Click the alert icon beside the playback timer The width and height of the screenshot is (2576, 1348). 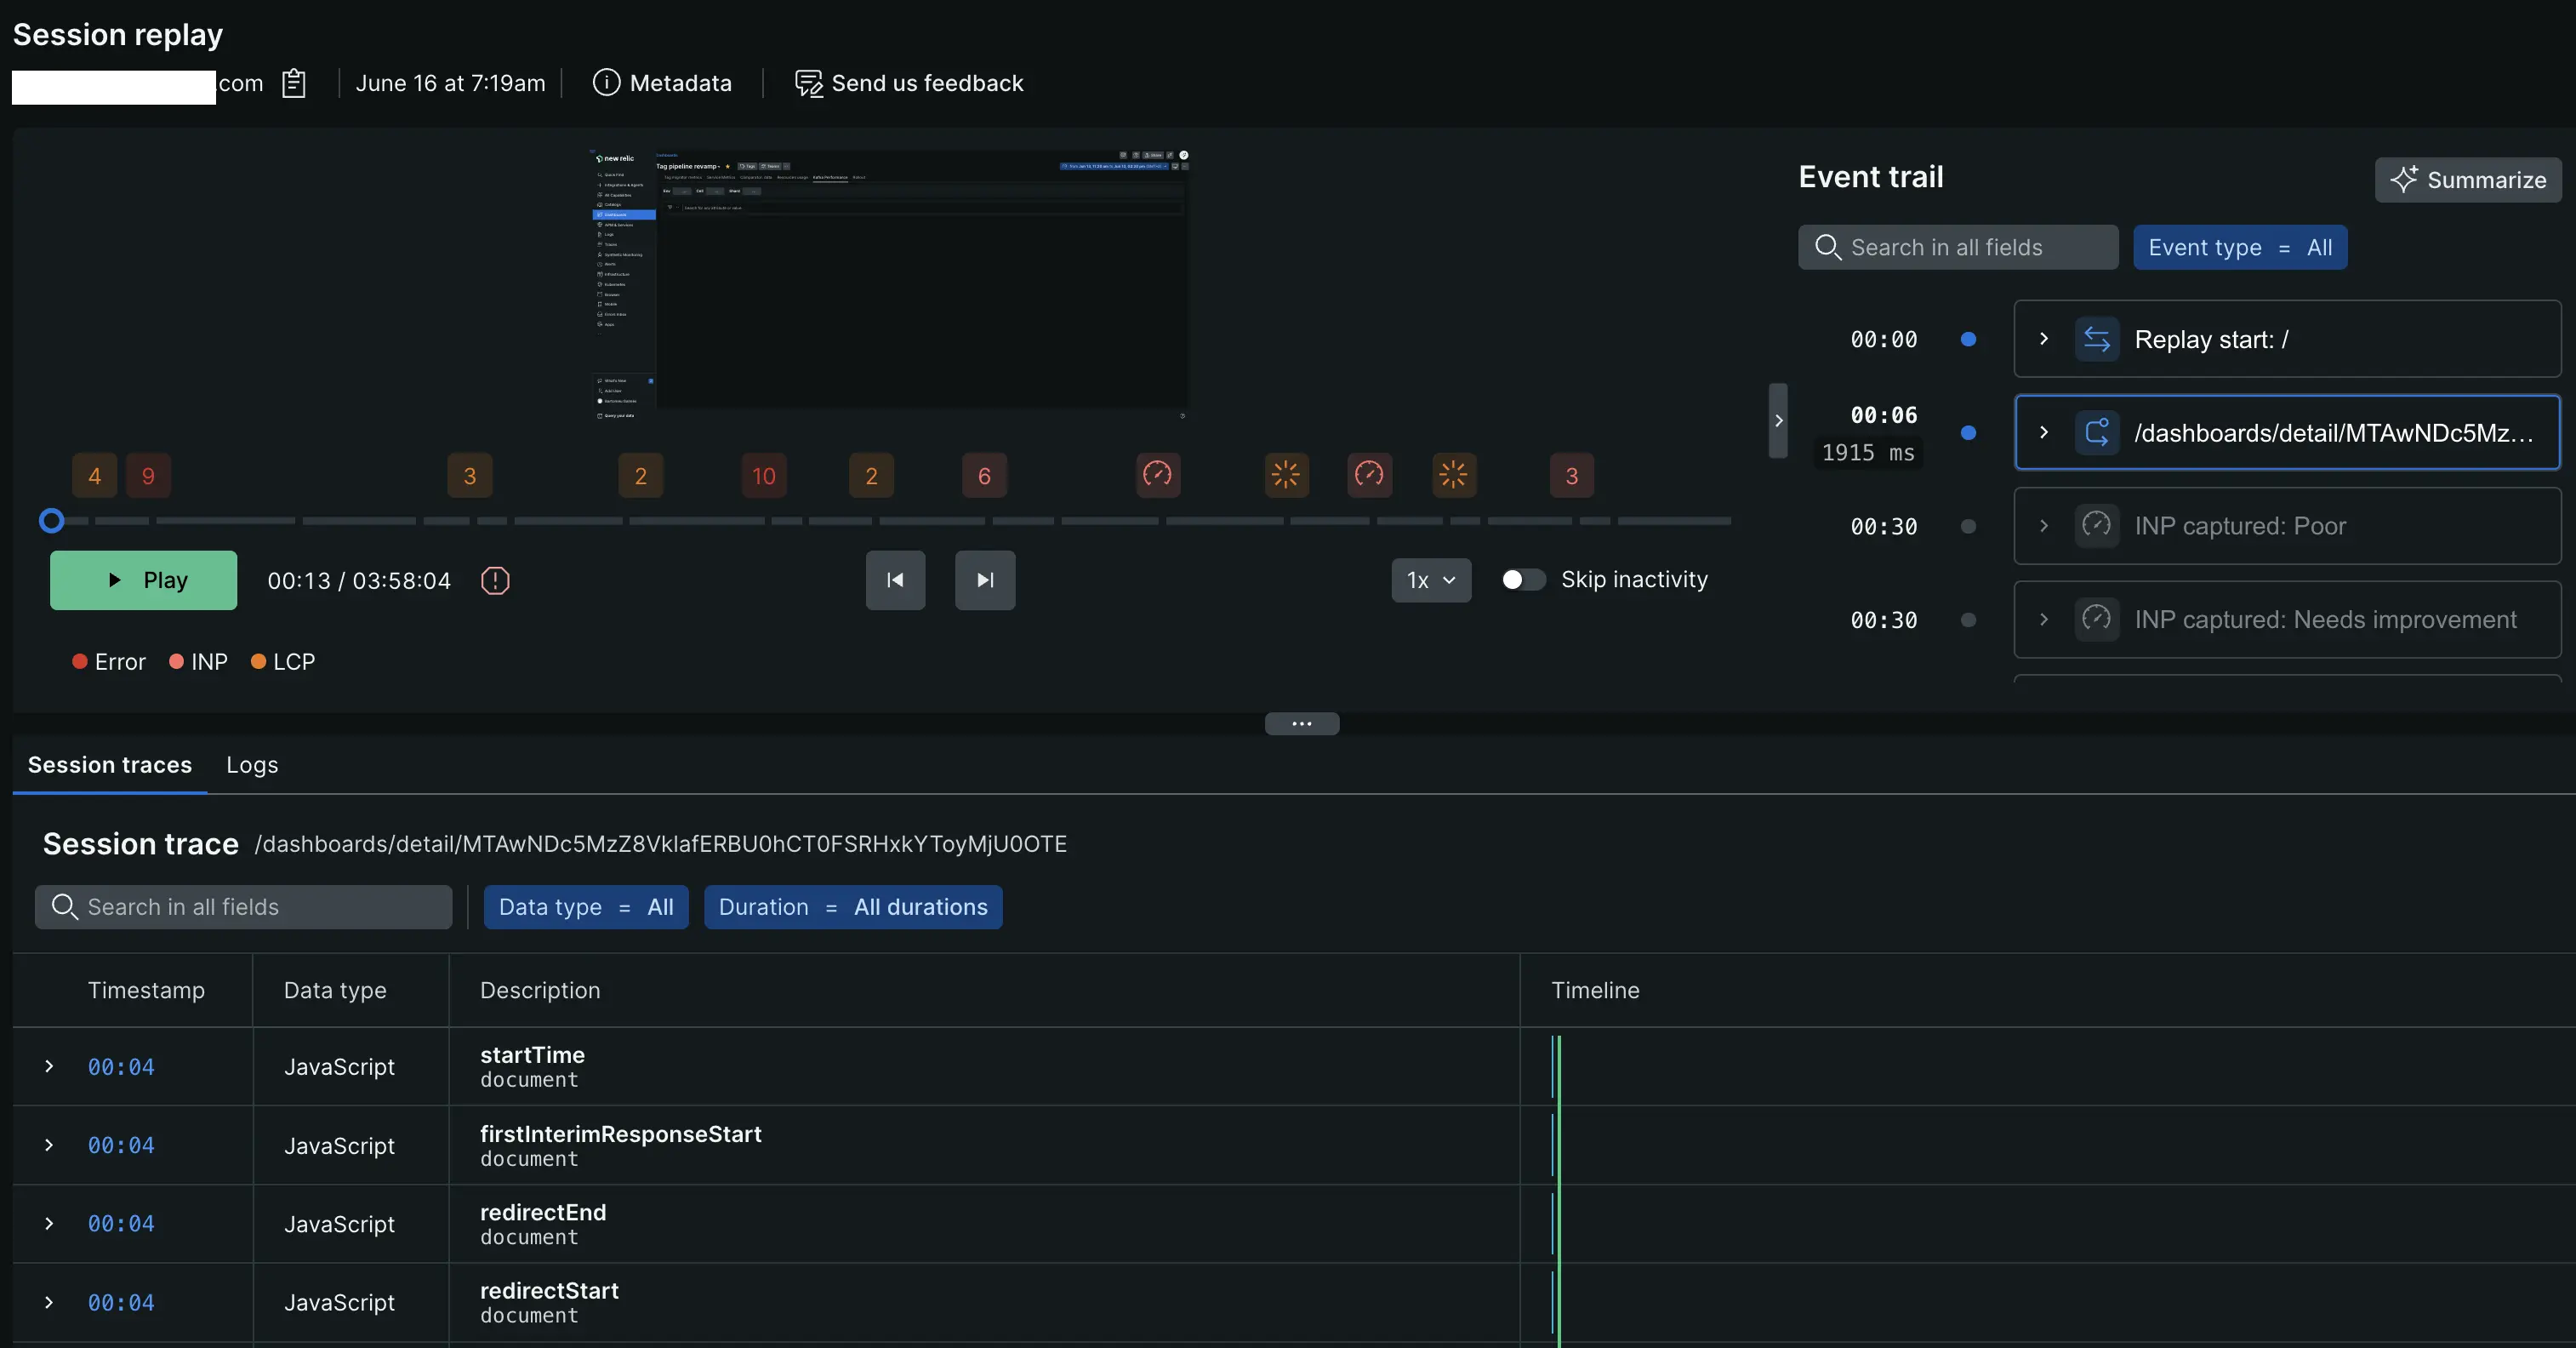495,580
